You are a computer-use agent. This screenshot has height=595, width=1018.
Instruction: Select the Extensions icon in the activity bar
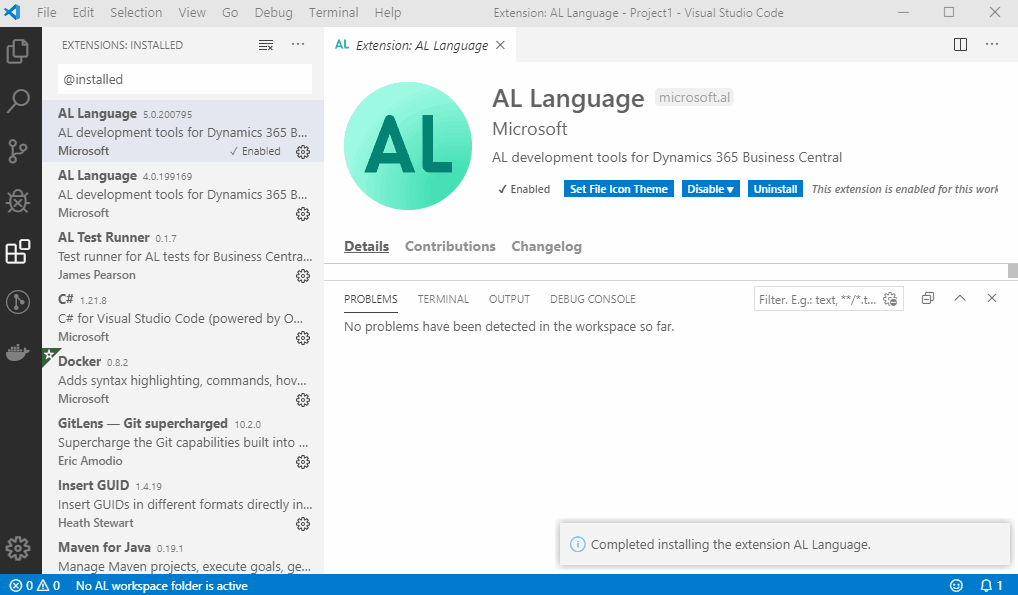tap(18, 251)
